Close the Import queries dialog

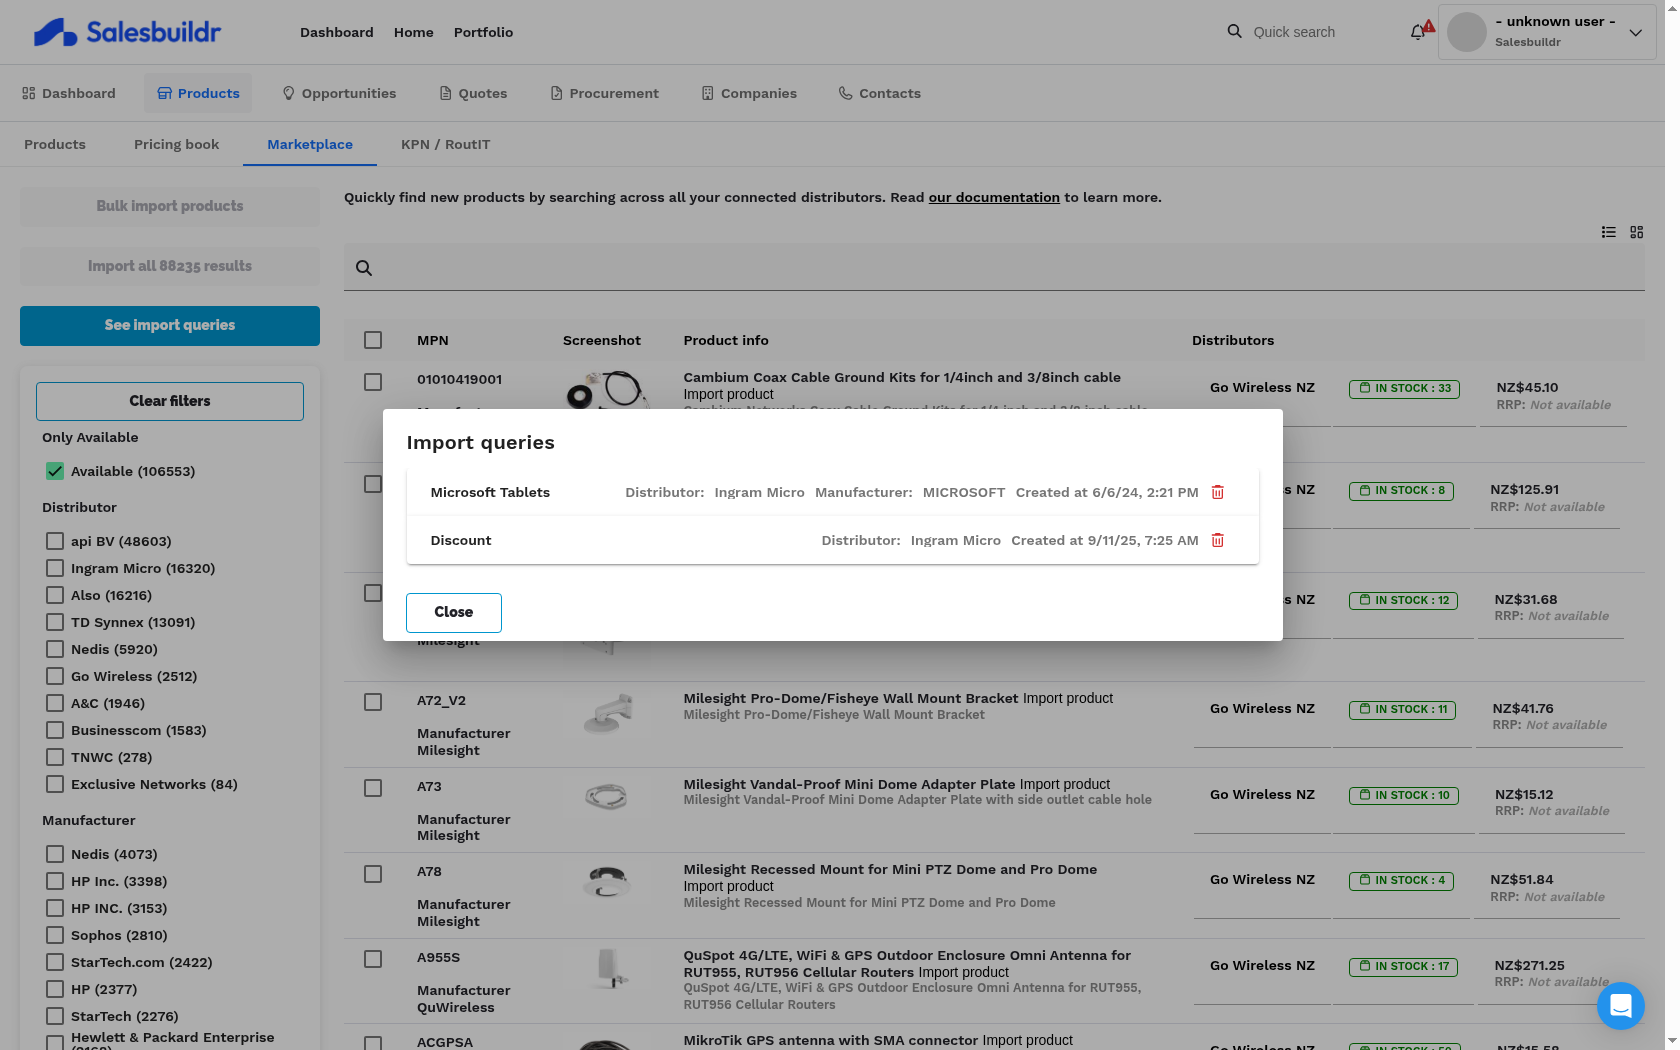[453, 612]
